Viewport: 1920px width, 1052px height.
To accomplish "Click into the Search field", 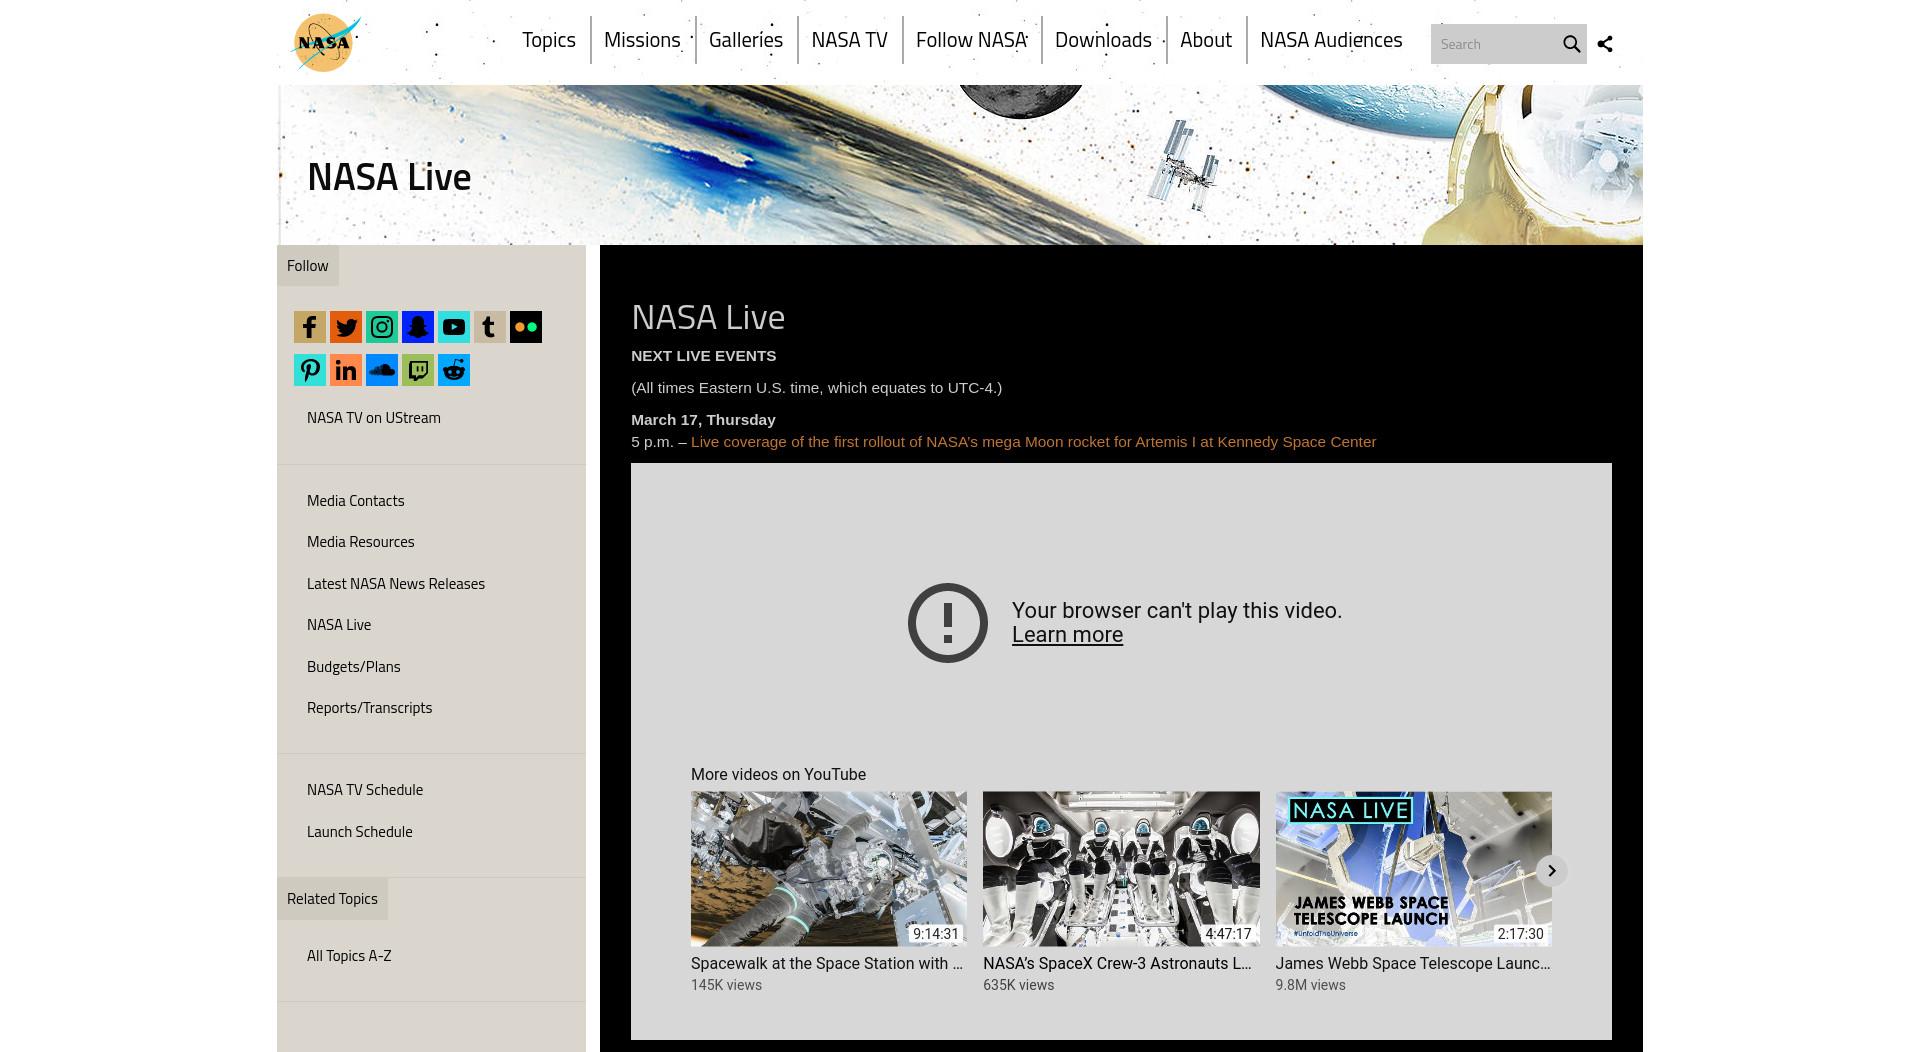I will [1494, 44].
